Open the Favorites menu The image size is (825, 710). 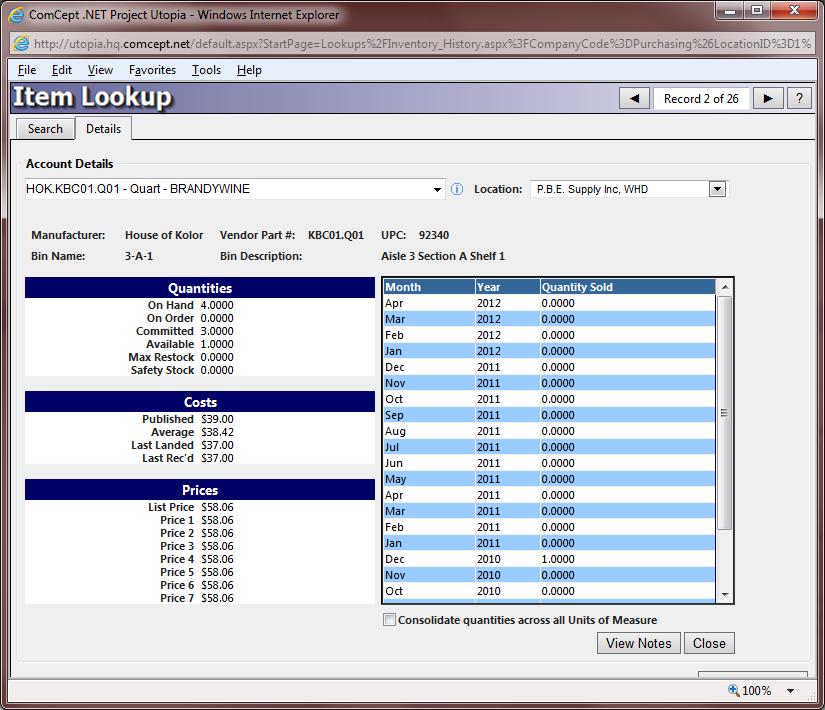pyautogui.click(x=152, y=70)
